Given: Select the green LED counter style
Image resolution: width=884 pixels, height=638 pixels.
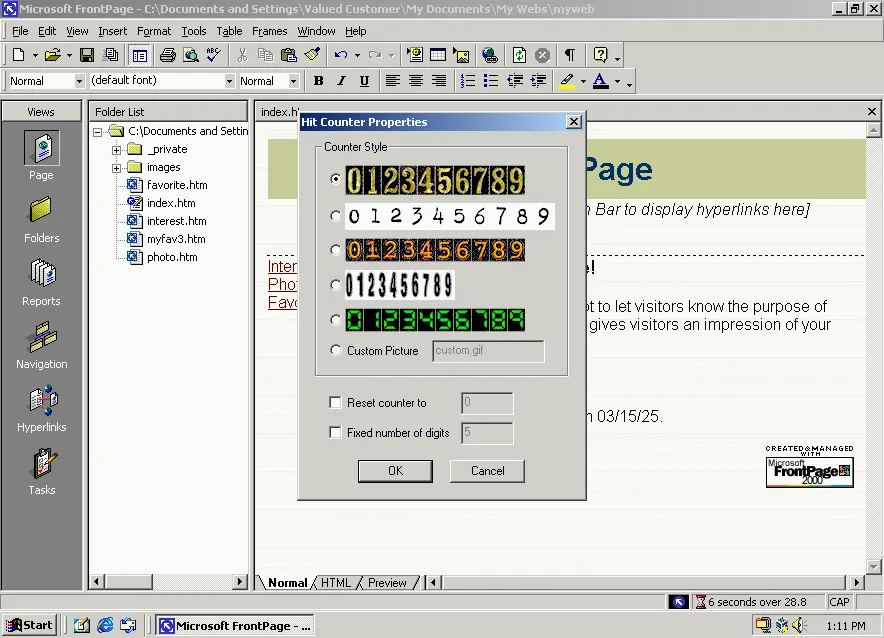Looking at the screenshot, I should pyautogui.click(x=337, y=320).
